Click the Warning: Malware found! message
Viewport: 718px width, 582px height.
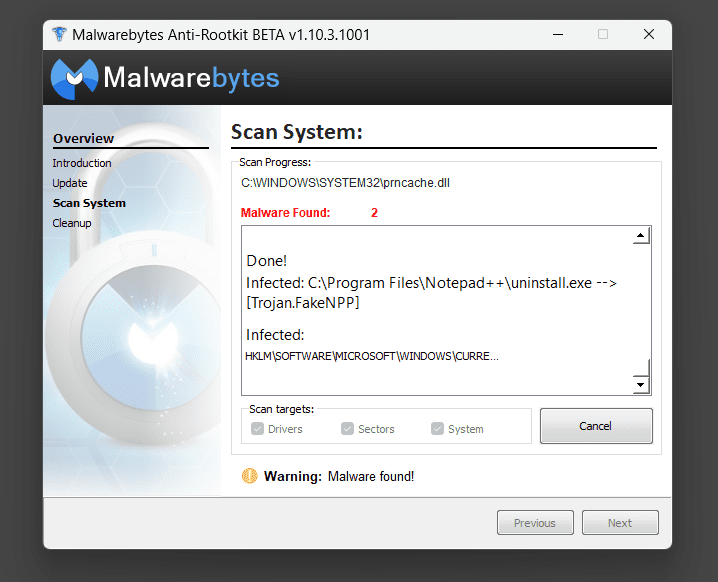339,476
